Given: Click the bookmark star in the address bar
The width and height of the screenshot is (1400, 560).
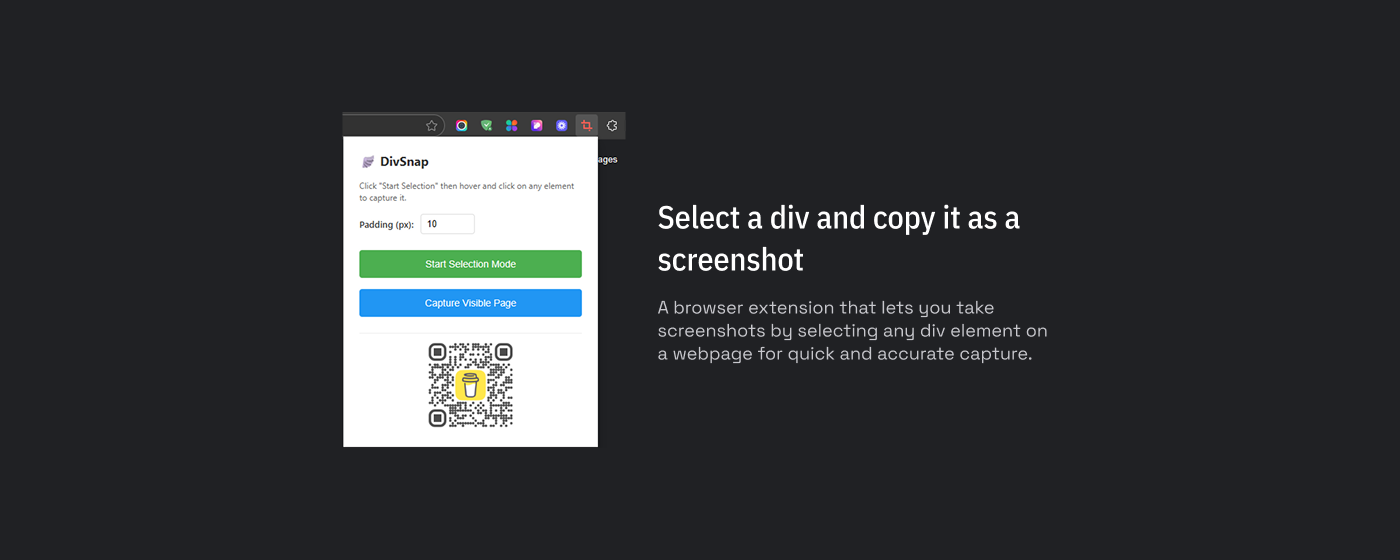Looking at the screenshot, I should coord(432,126).
